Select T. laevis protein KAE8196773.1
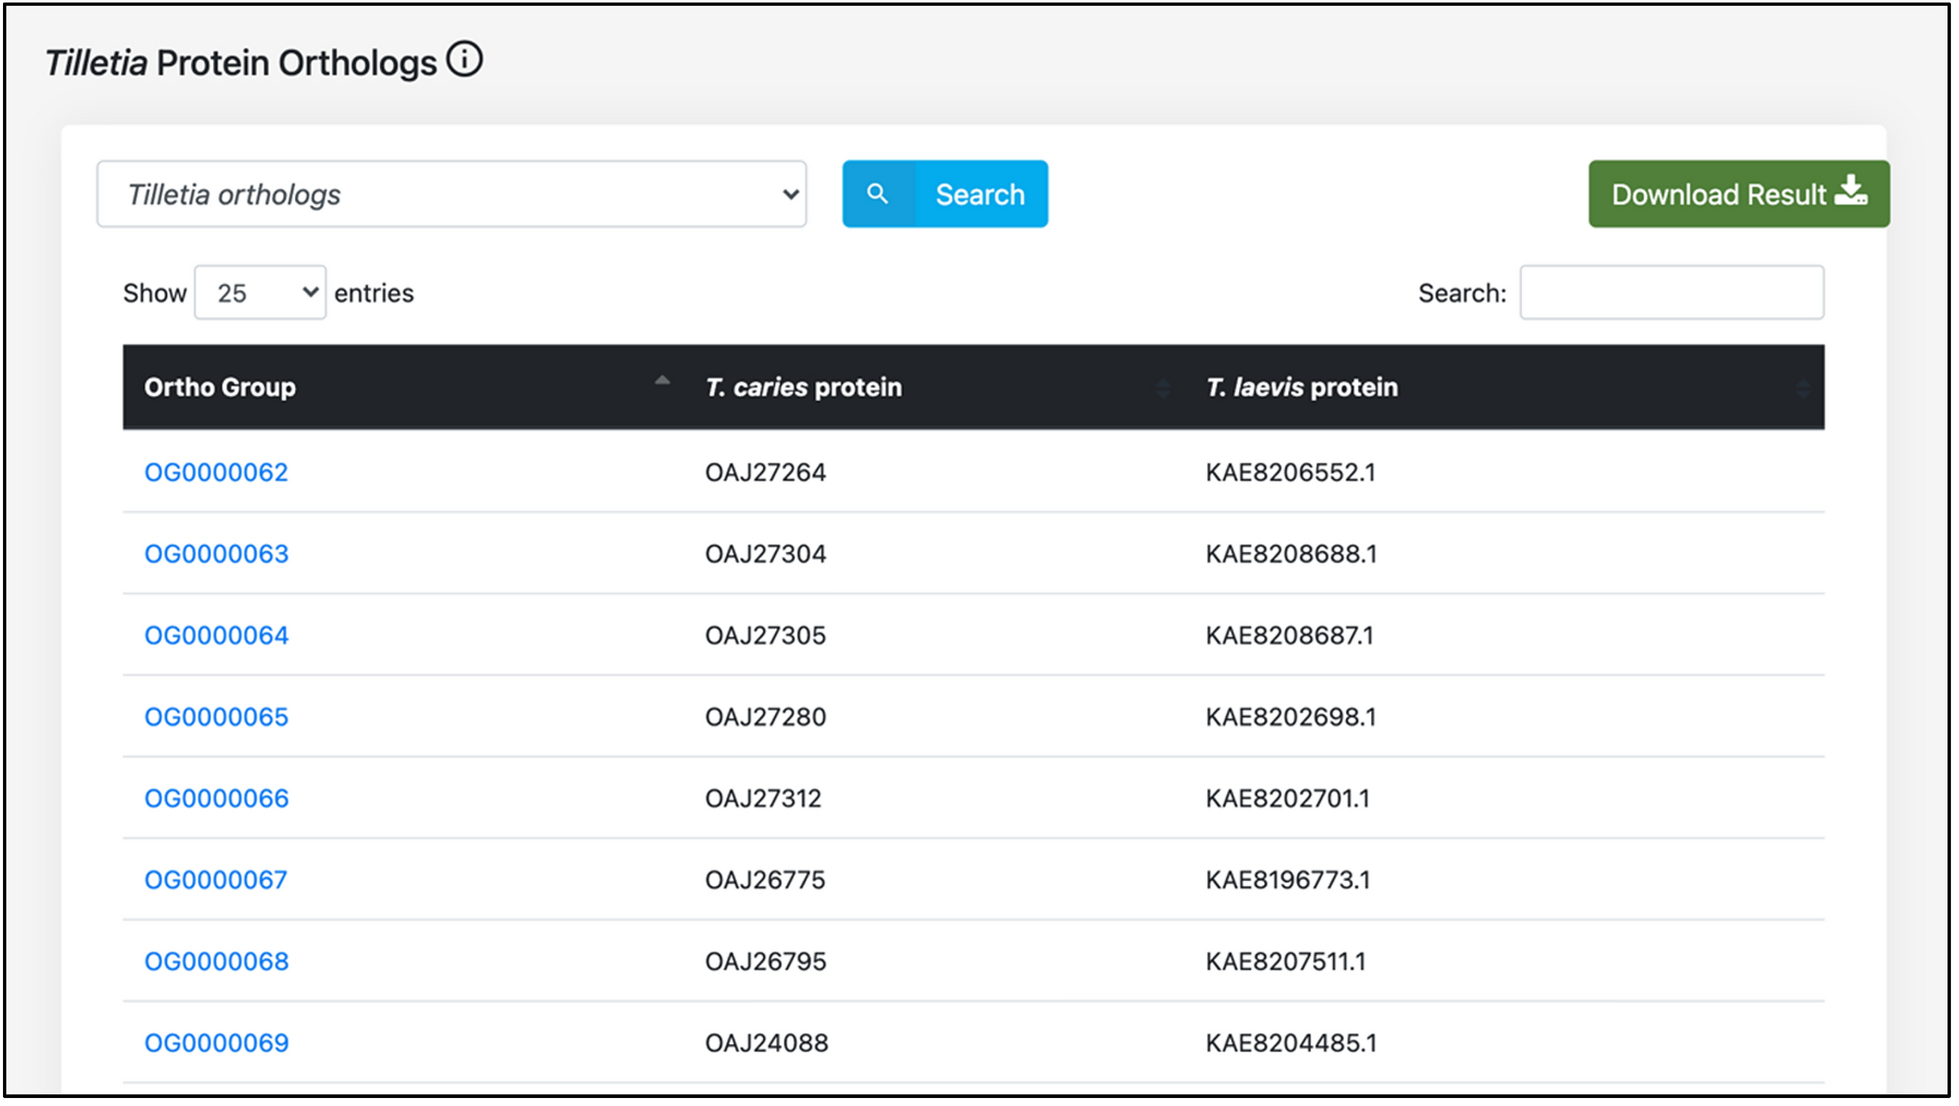This screenshot has height=1106, width=1959. [x=1287, y=880]
